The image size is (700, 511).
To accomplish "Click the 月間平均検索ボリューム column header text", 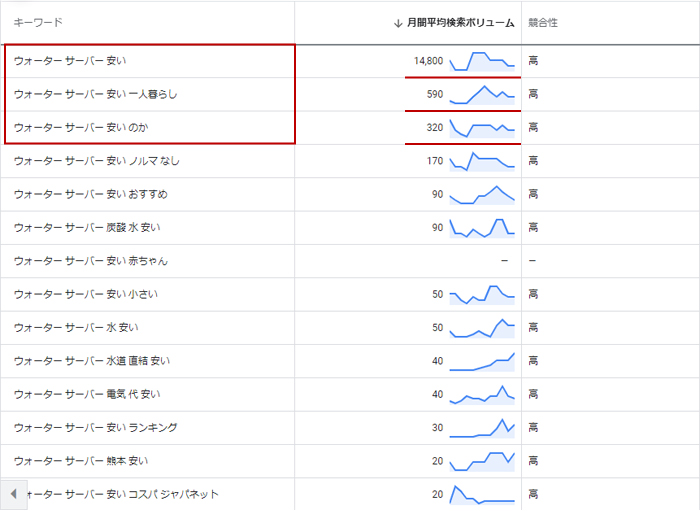I will [461, 23].
